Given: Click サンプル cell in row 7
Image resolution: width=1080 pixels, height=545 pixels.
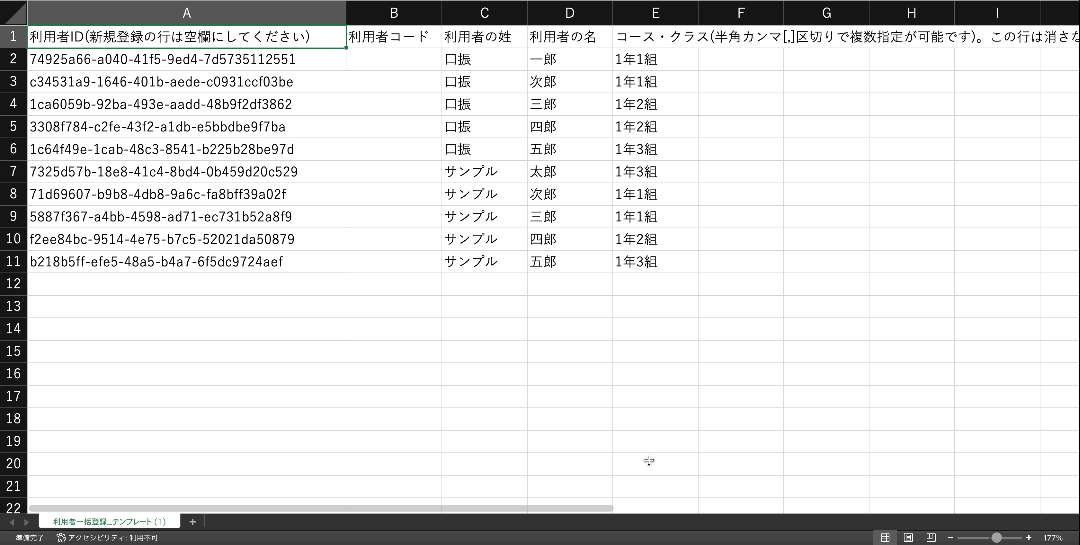Looking at the screenshot, I should [484, 172].
